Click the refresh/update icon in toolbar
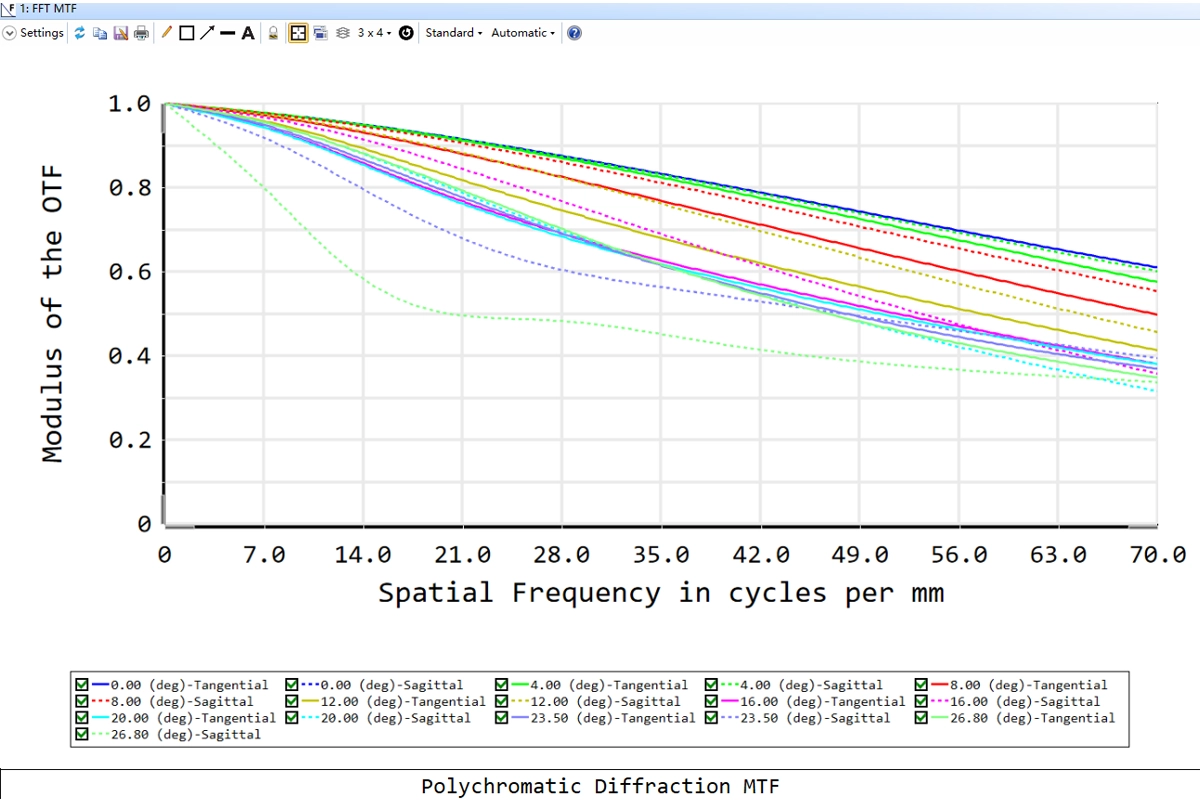1200x800 pixels. (x=80, y=33)
